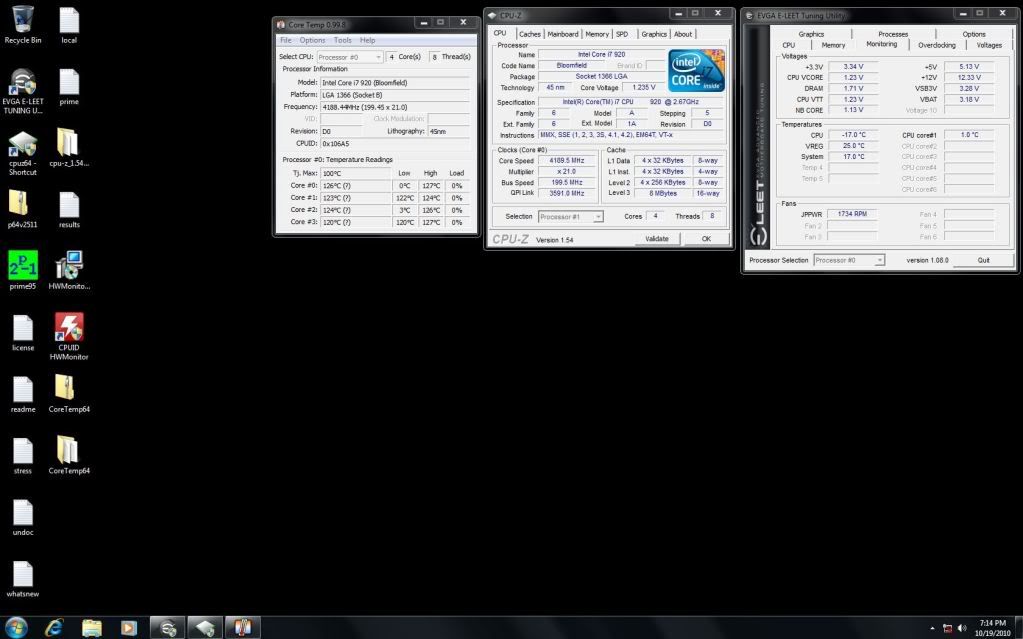This screenshot has height=639, width=1023.
Task: Open the Memory tab in EVGA E-LEET
Action: tap(833, 45)
